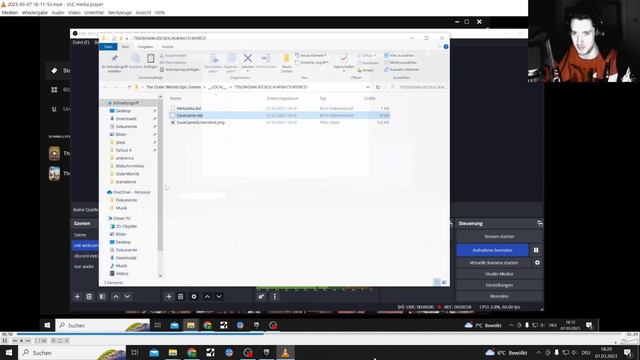
Task: Delete scene trash icon under Szenen
Action: tap(89, 296)
